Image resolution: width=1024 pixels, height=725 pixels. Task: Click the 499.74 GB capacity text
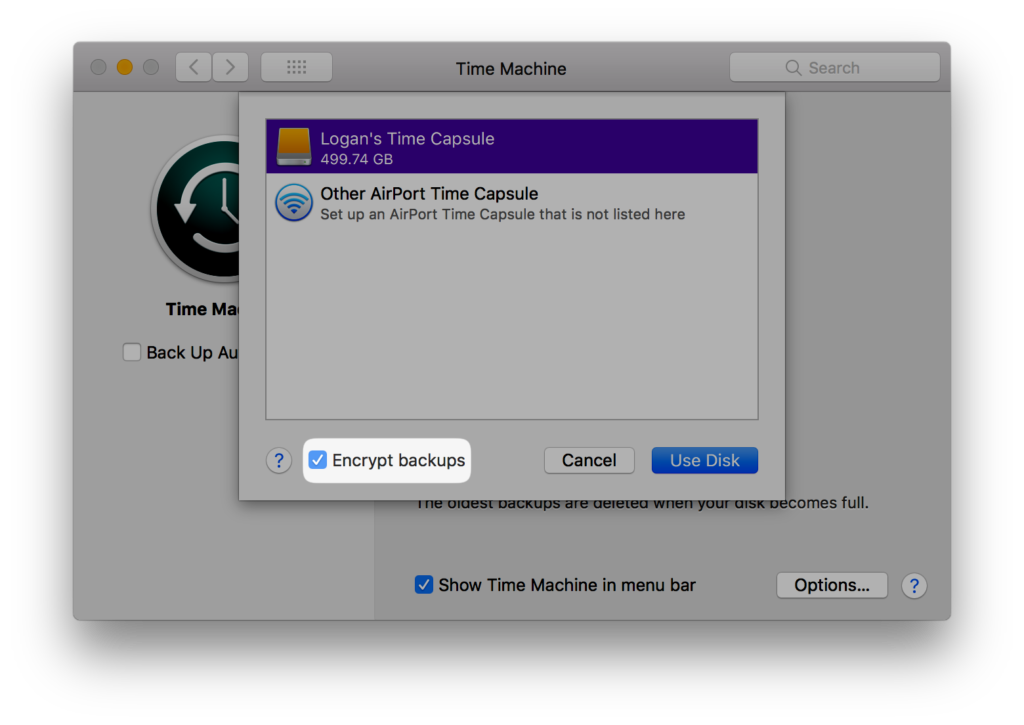pyautogui.click(x=357, y=159)
